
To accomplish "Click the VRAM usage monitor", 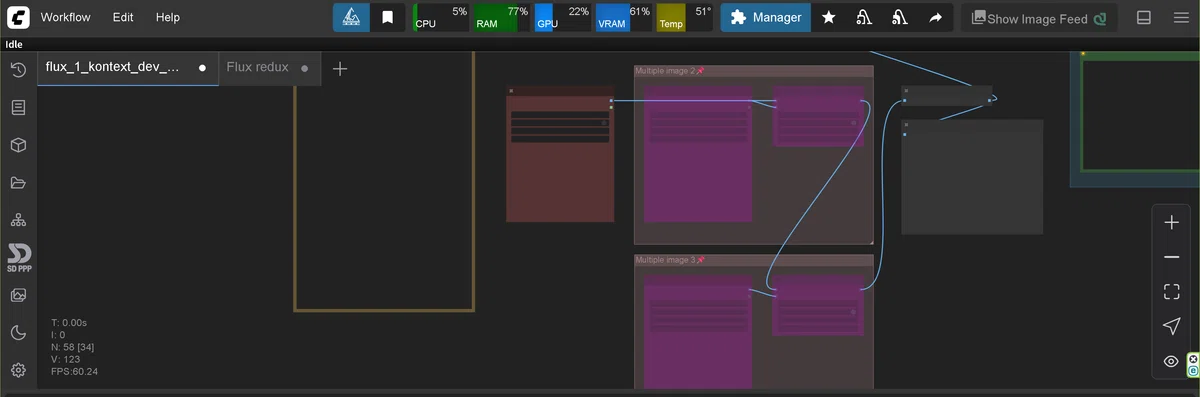I will 623,17.
